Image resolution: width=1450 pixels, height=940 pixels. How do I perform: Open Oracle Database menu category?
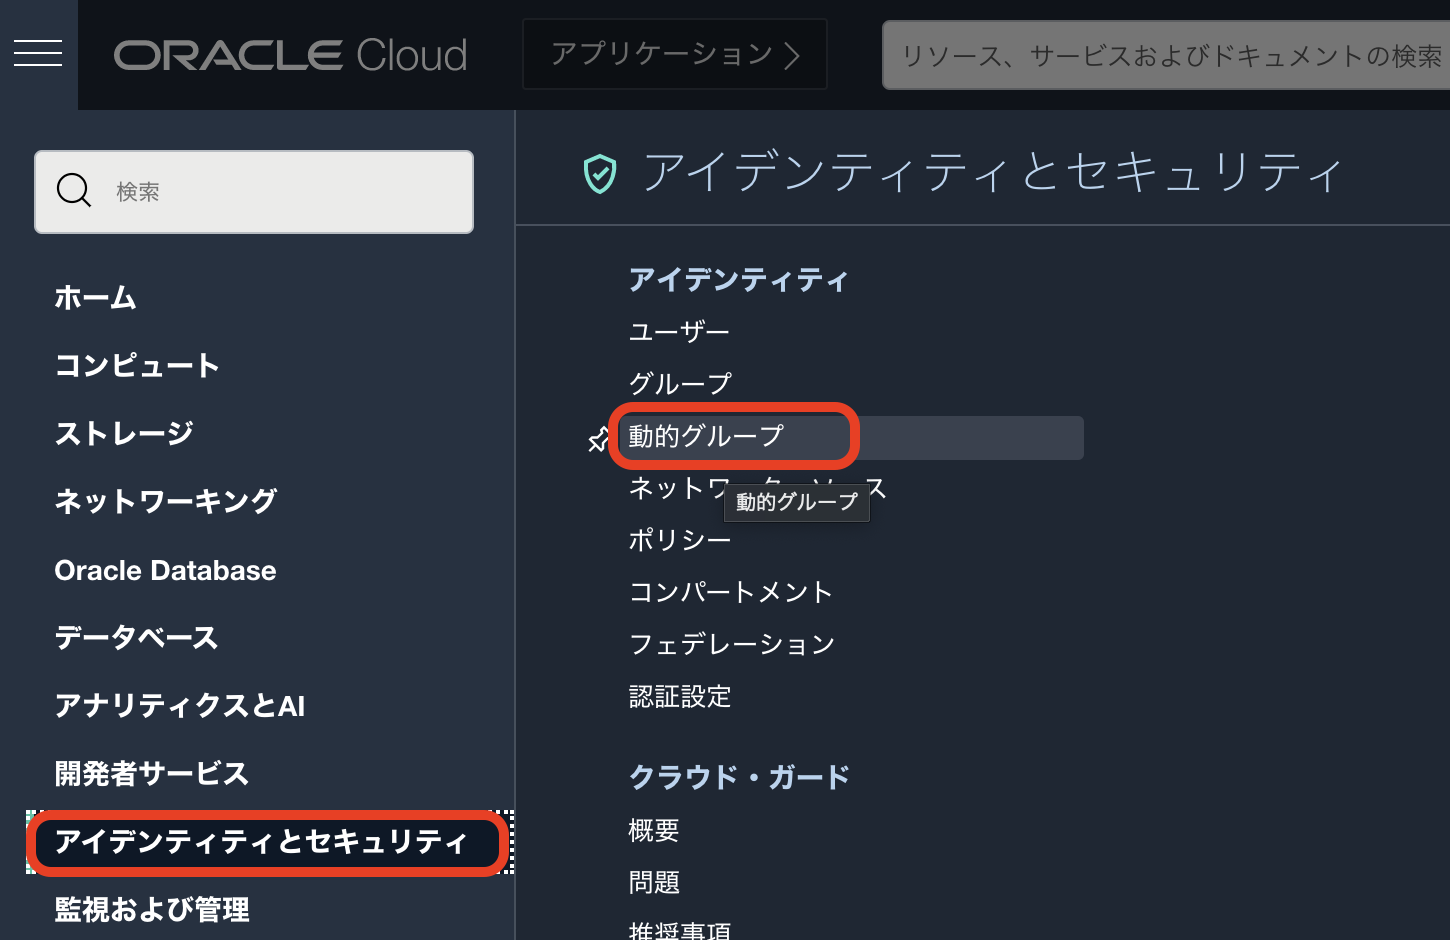tap(165, 570)
